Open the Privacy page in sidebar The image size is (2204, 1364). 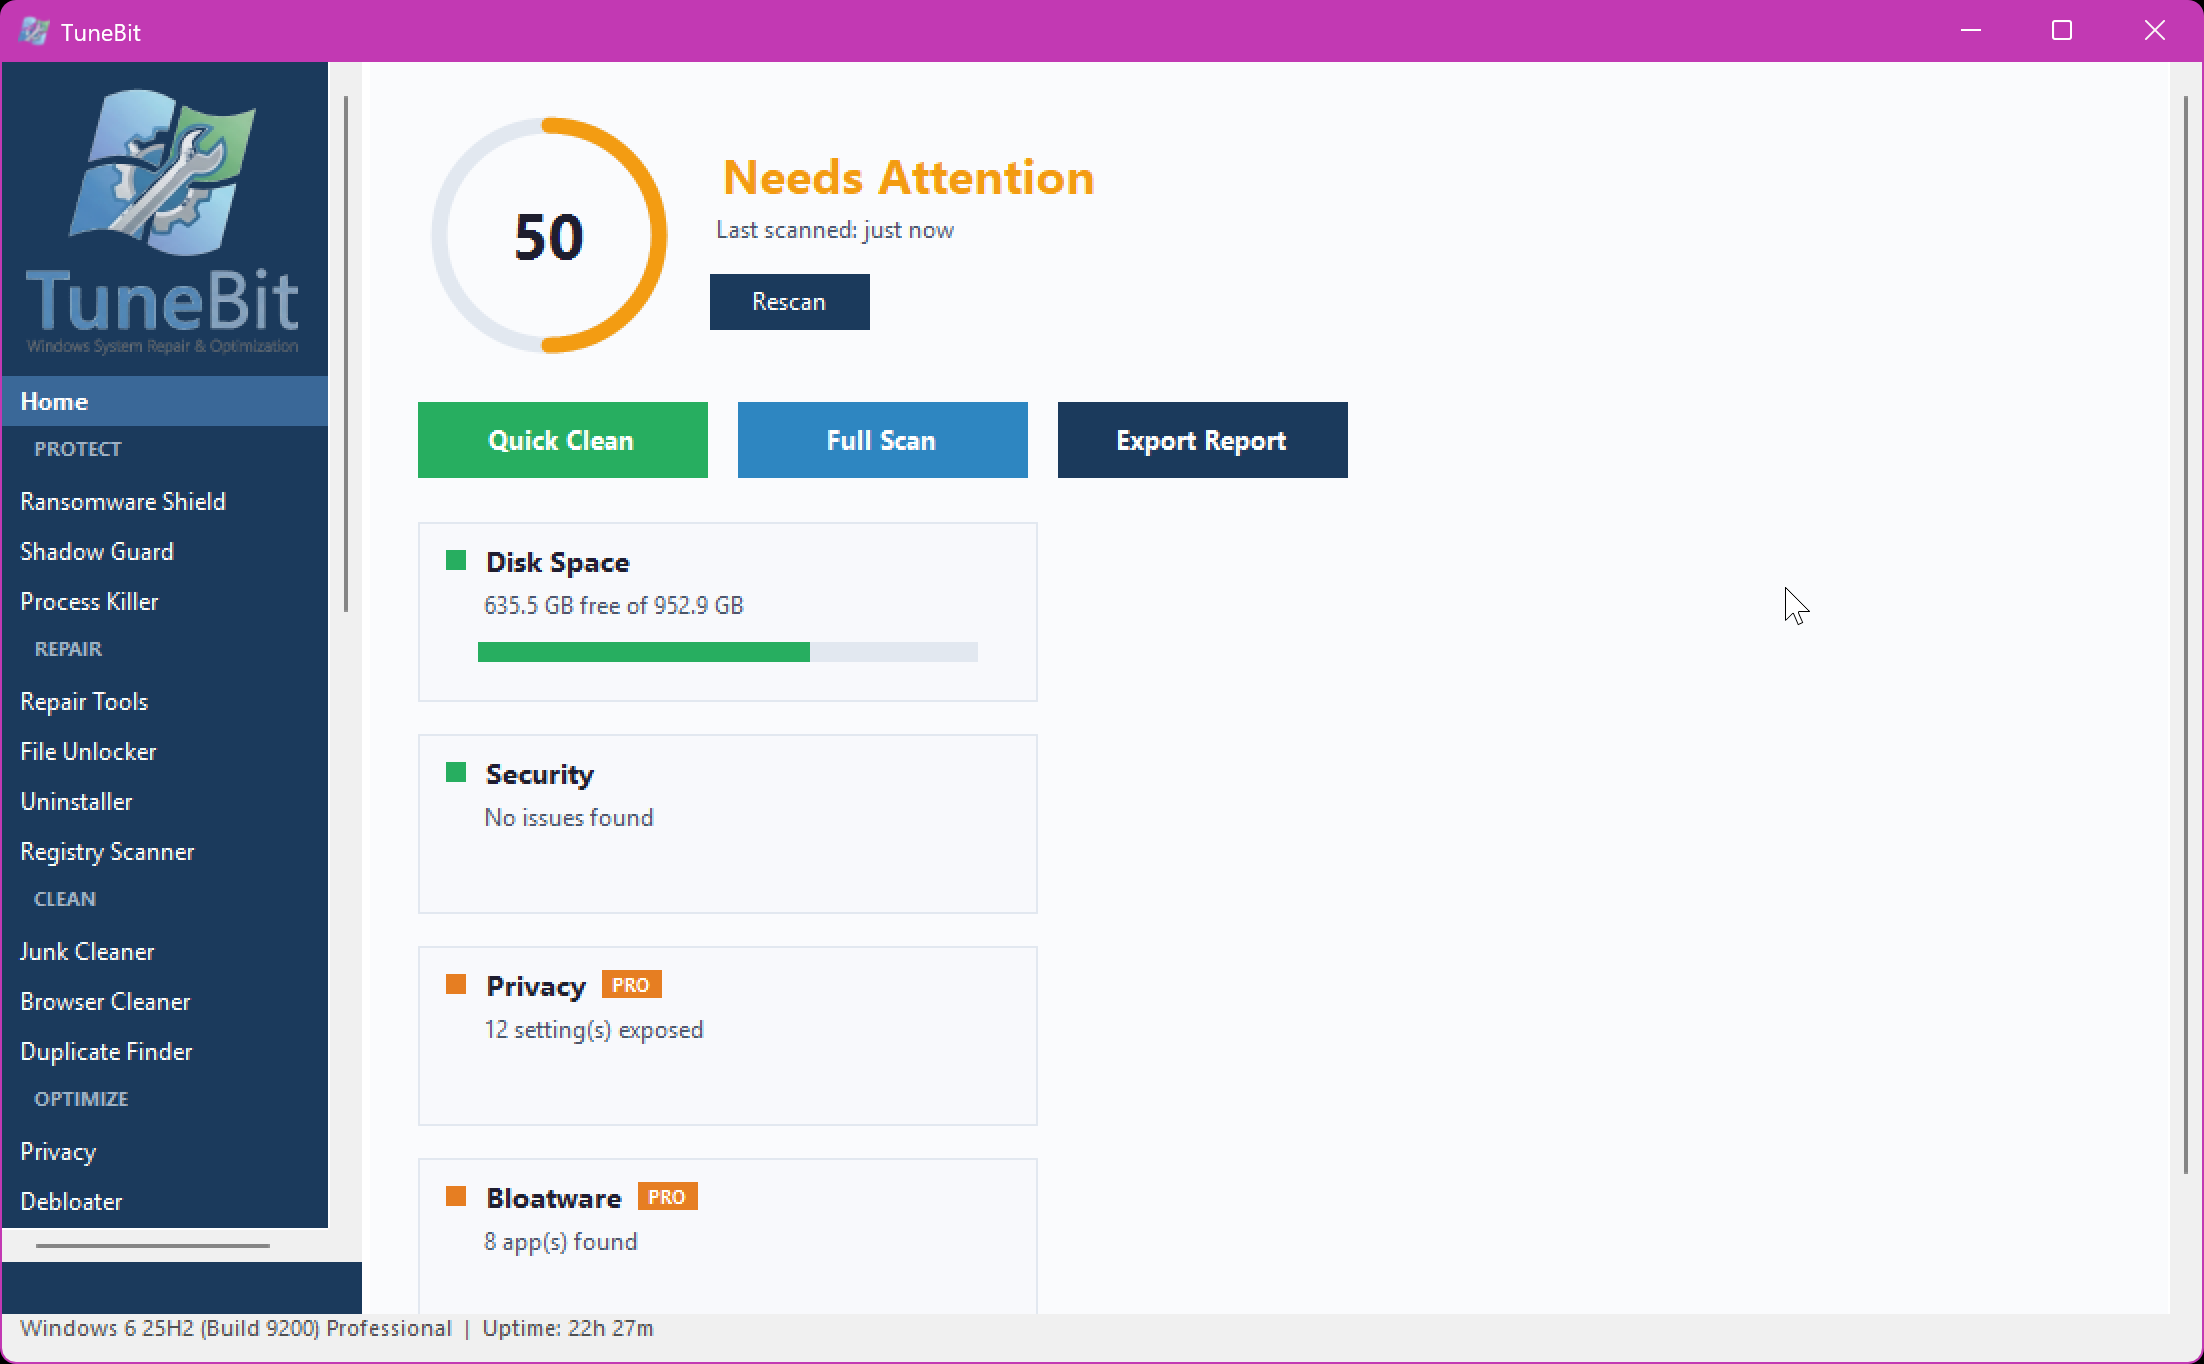pyautogui.click(x=165, y=1151)
